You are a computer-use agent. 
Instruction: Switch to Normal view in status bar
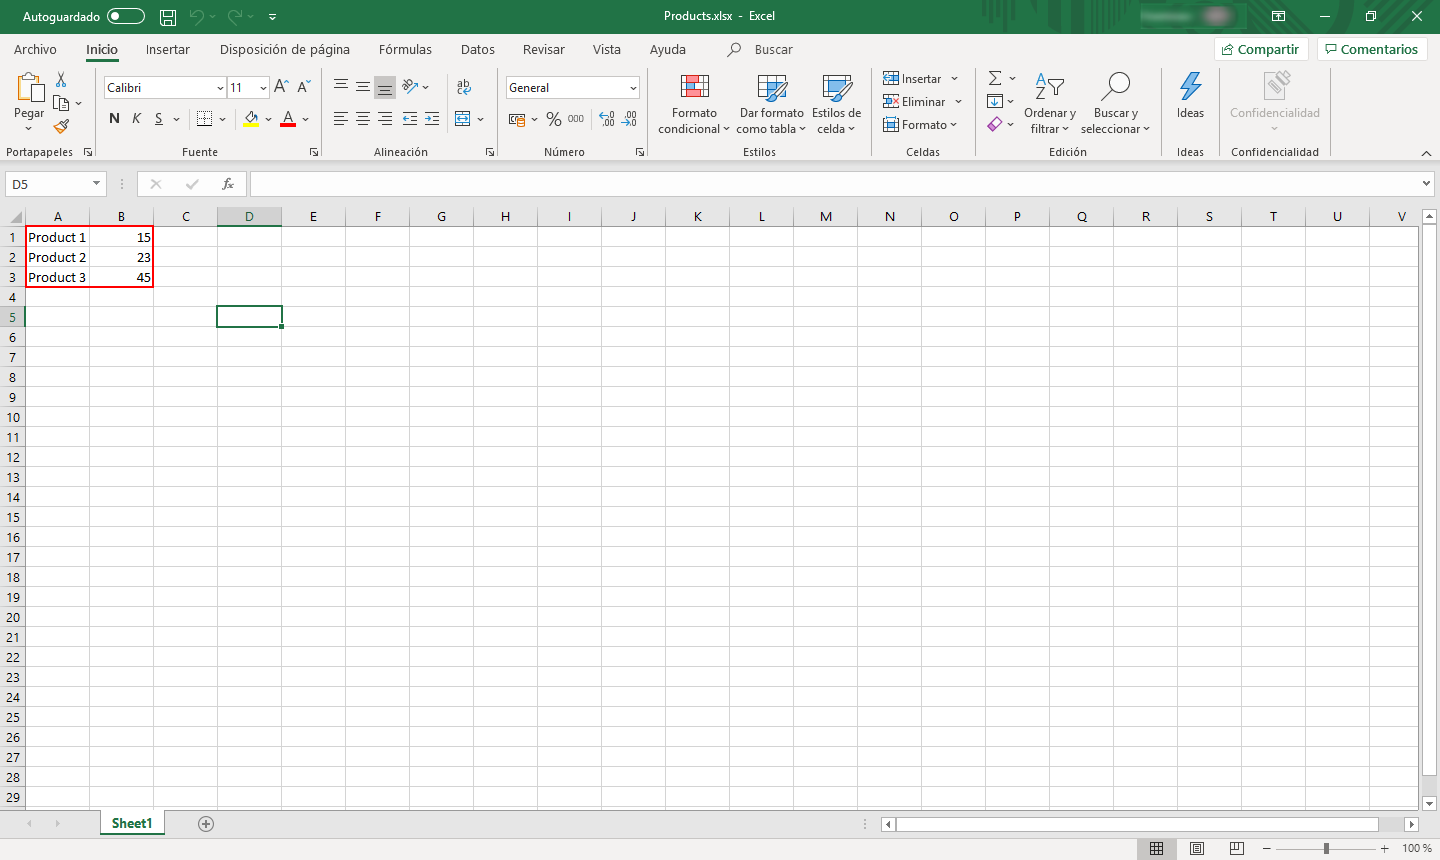(x=1157, y=848)
